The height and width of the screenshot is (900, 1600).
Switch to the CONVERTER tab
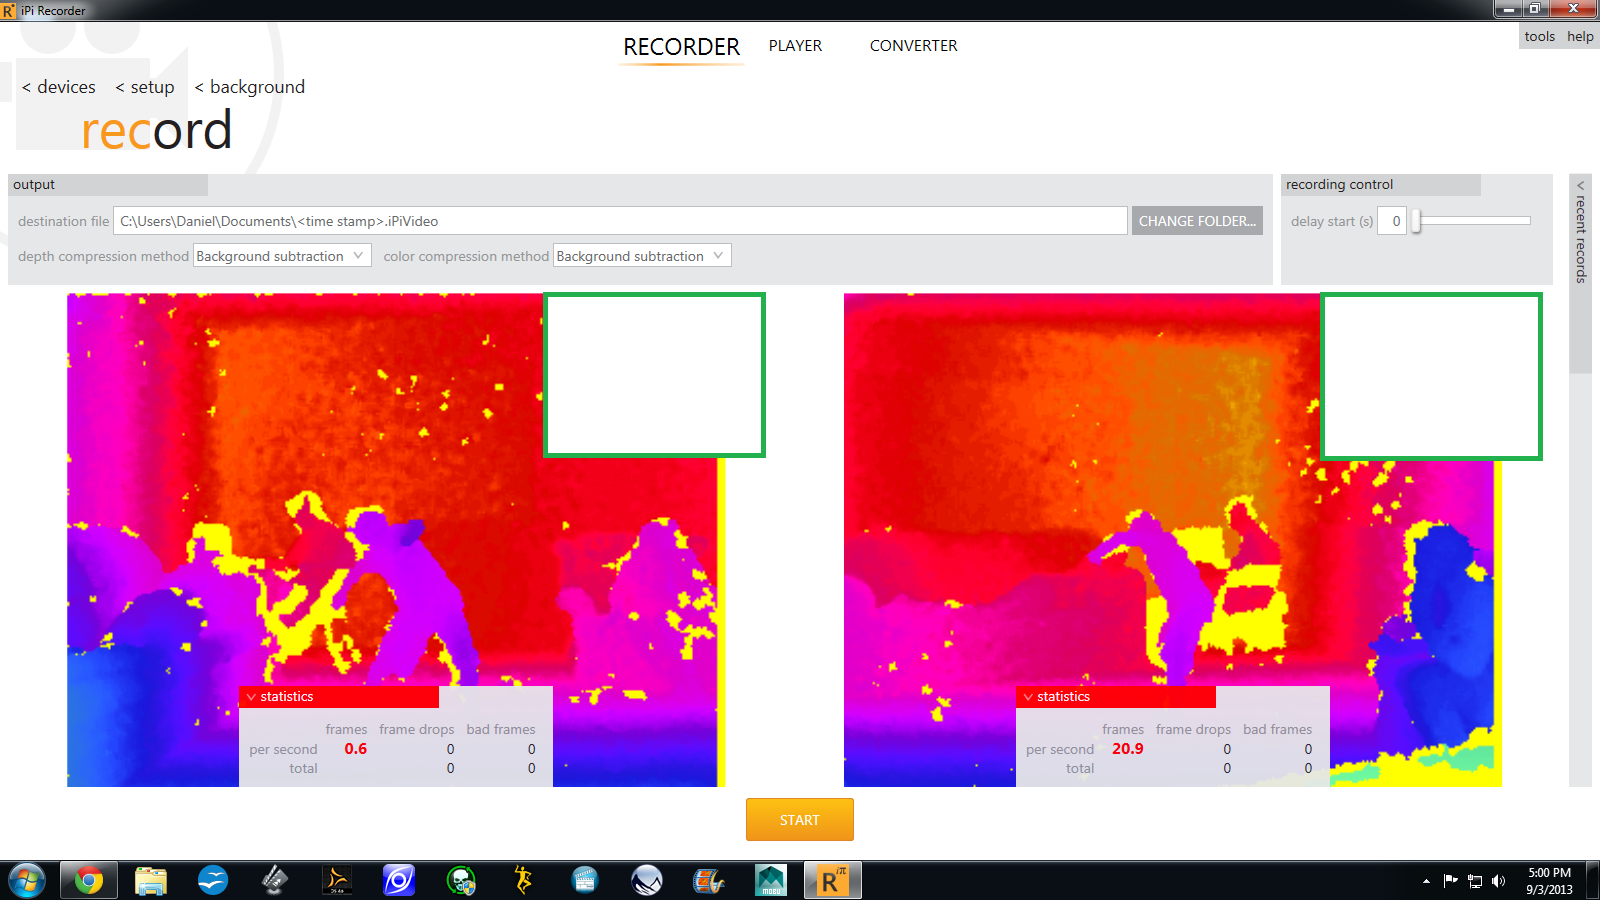point(913,46)
